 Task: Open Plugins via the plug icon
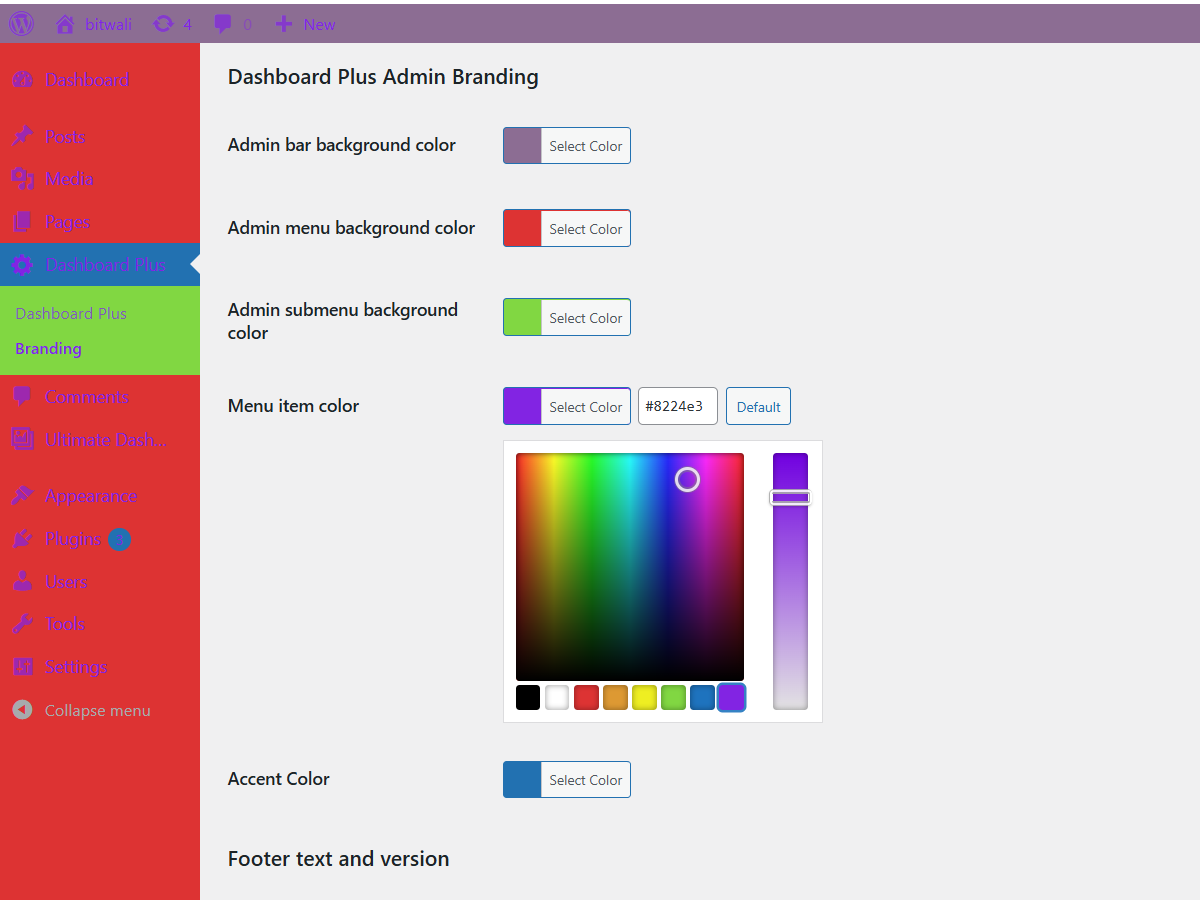tap(23, 539)
